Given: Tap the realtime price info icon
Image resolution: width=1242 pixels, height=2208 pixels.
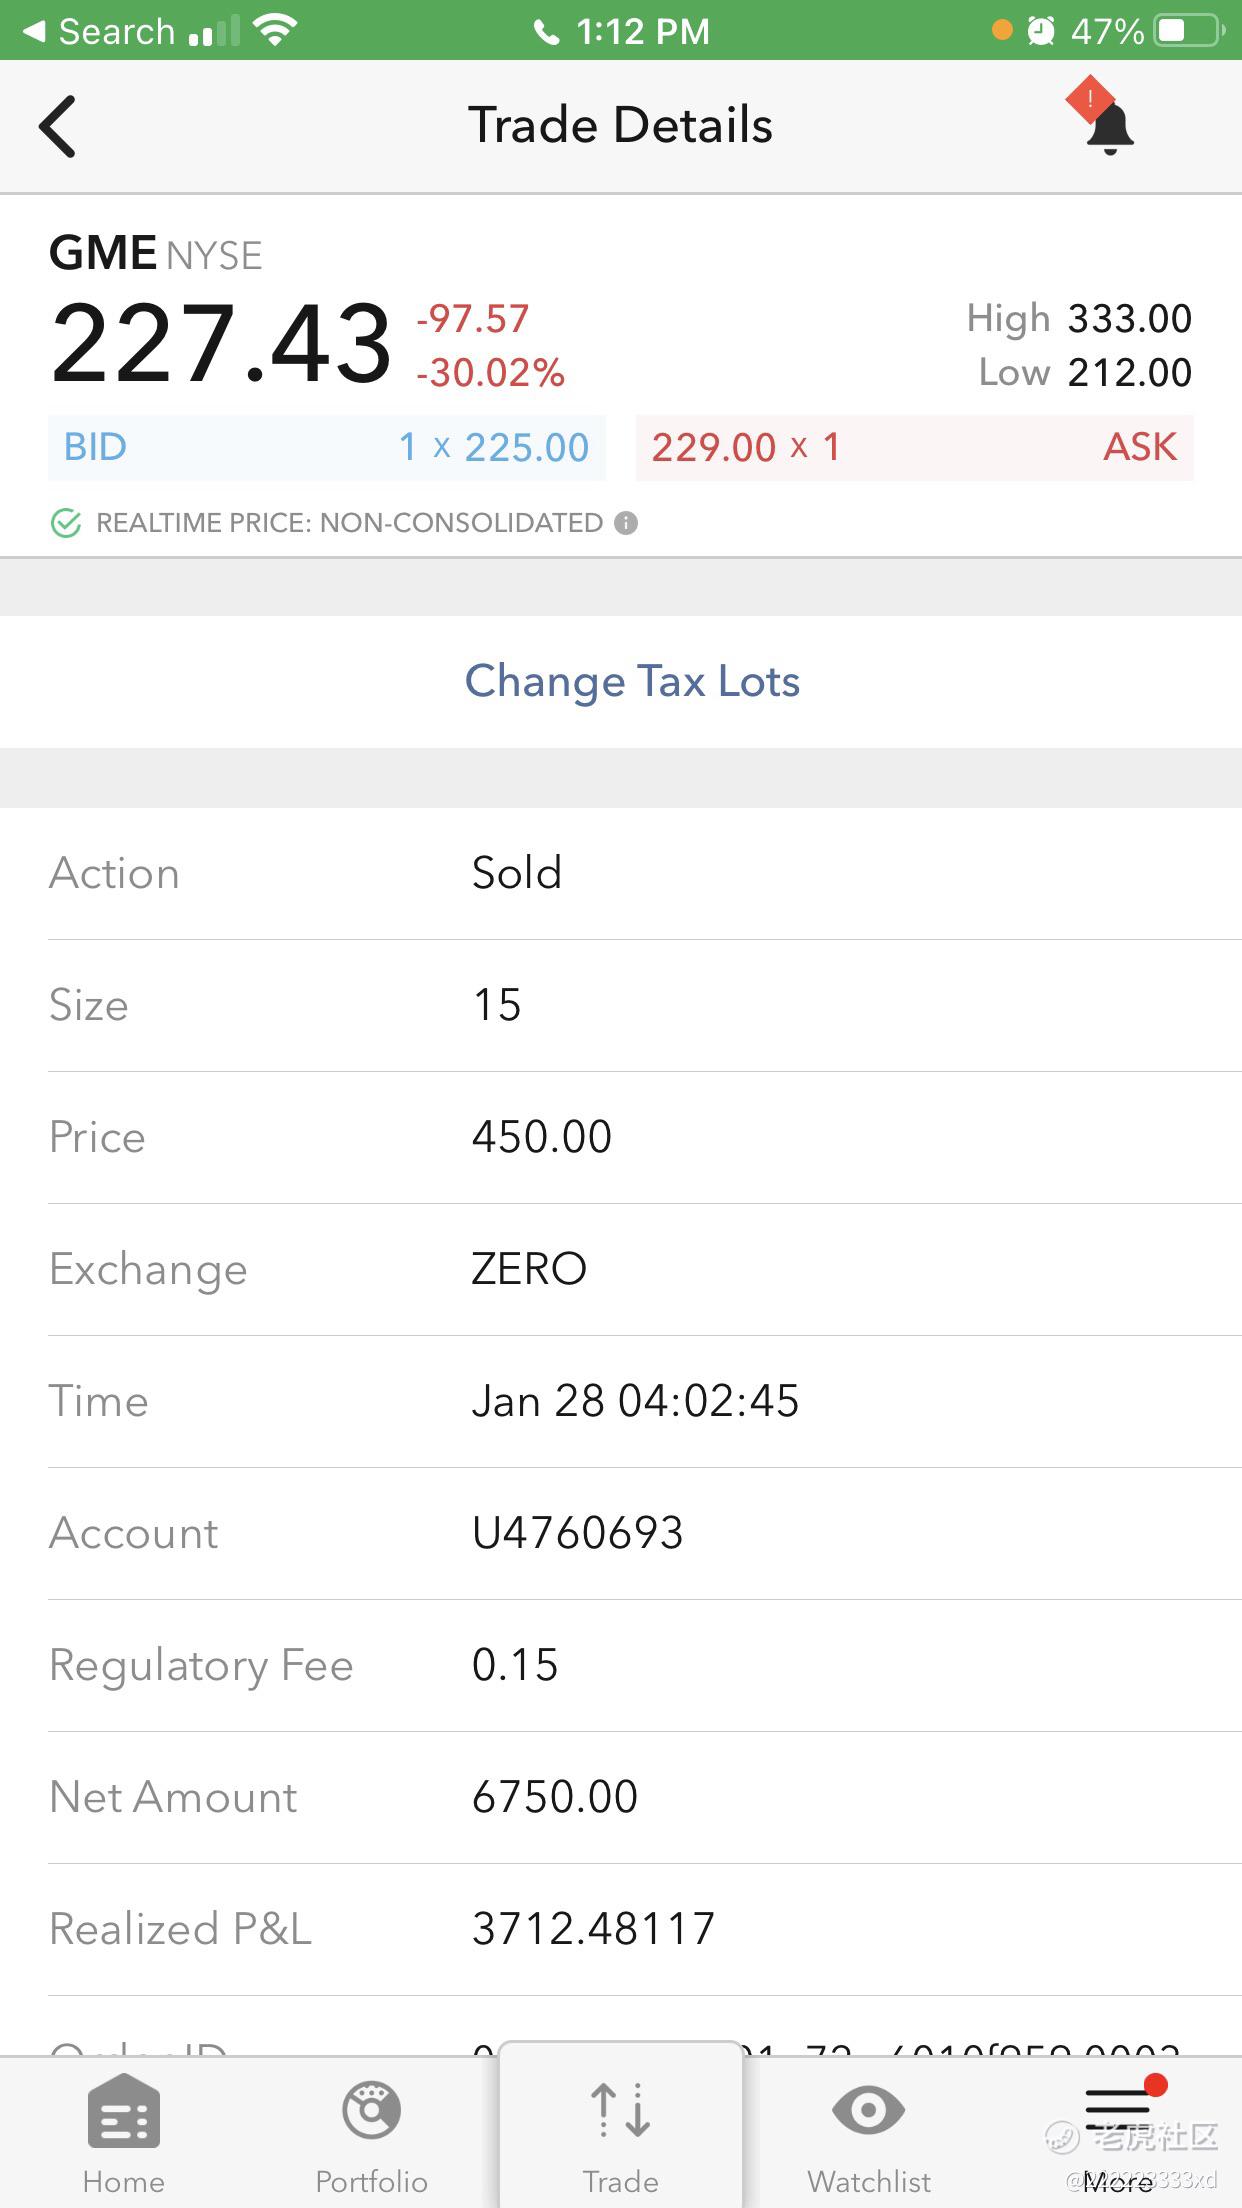Looking at the screenshot, I should pos(626,523).
